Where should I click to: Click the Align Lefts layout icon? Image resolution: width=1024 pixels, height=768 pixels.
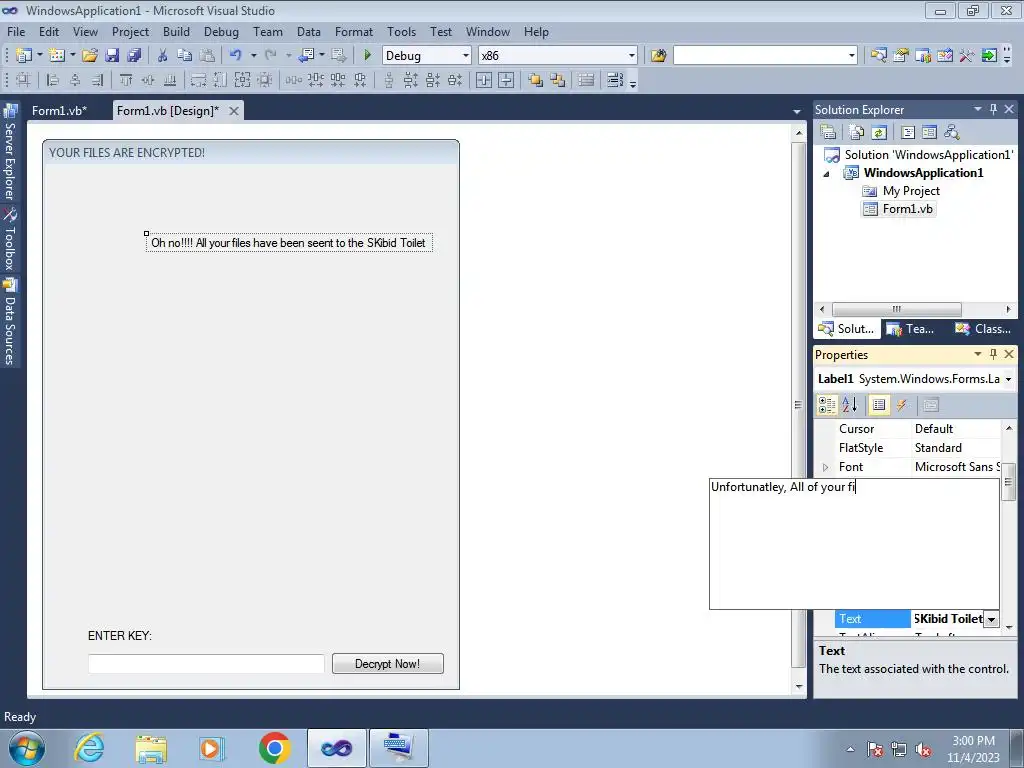(53, 80)
